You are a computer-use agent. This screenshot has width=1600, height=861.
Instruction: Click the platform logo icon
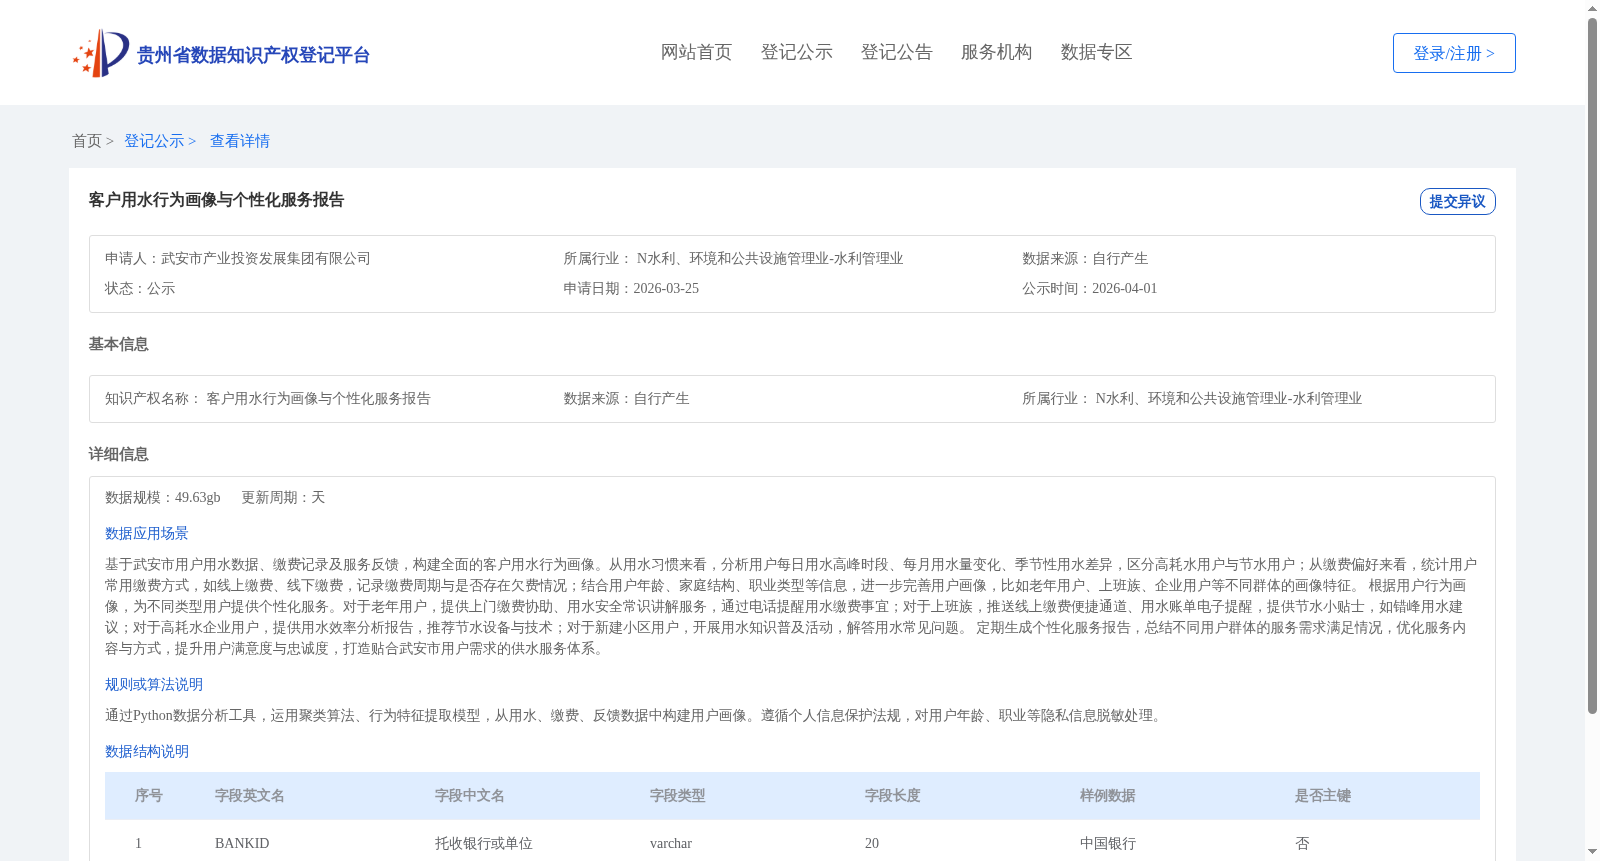[x=101, y=53]
